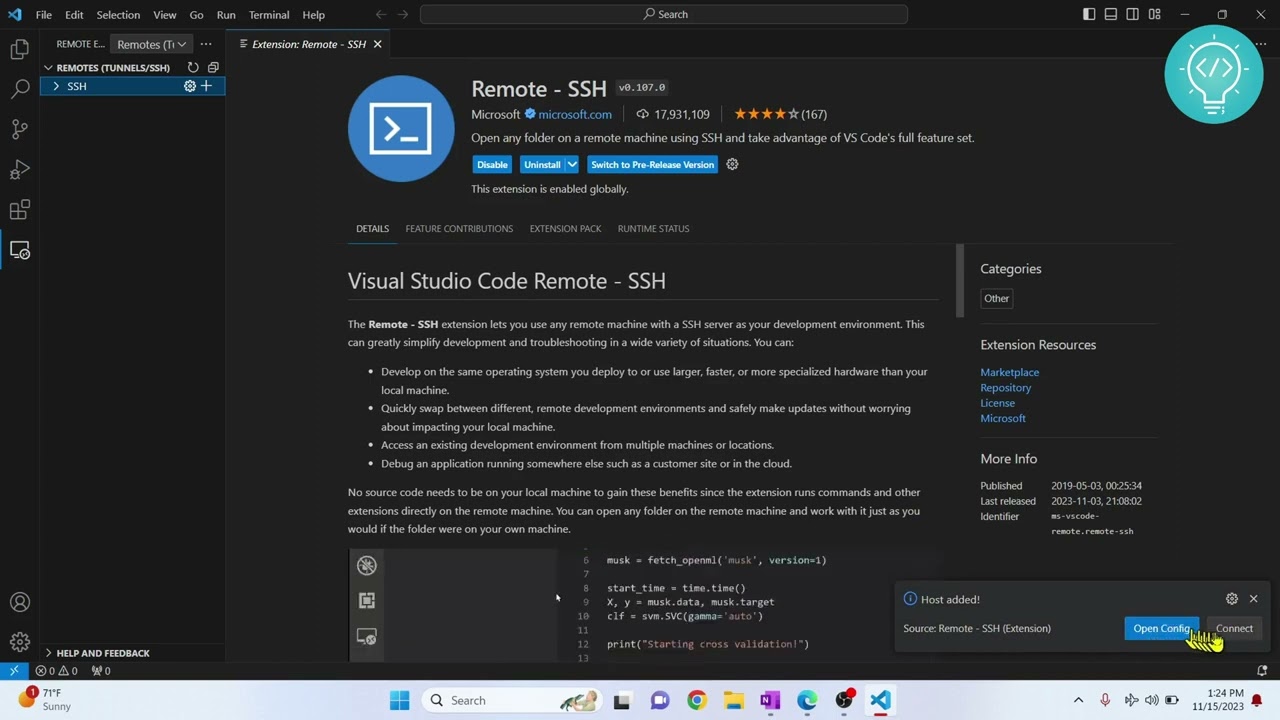This screenshot has height=720, width=1280.
Task: Open the View menu
Action: click(x=165, y=15)
